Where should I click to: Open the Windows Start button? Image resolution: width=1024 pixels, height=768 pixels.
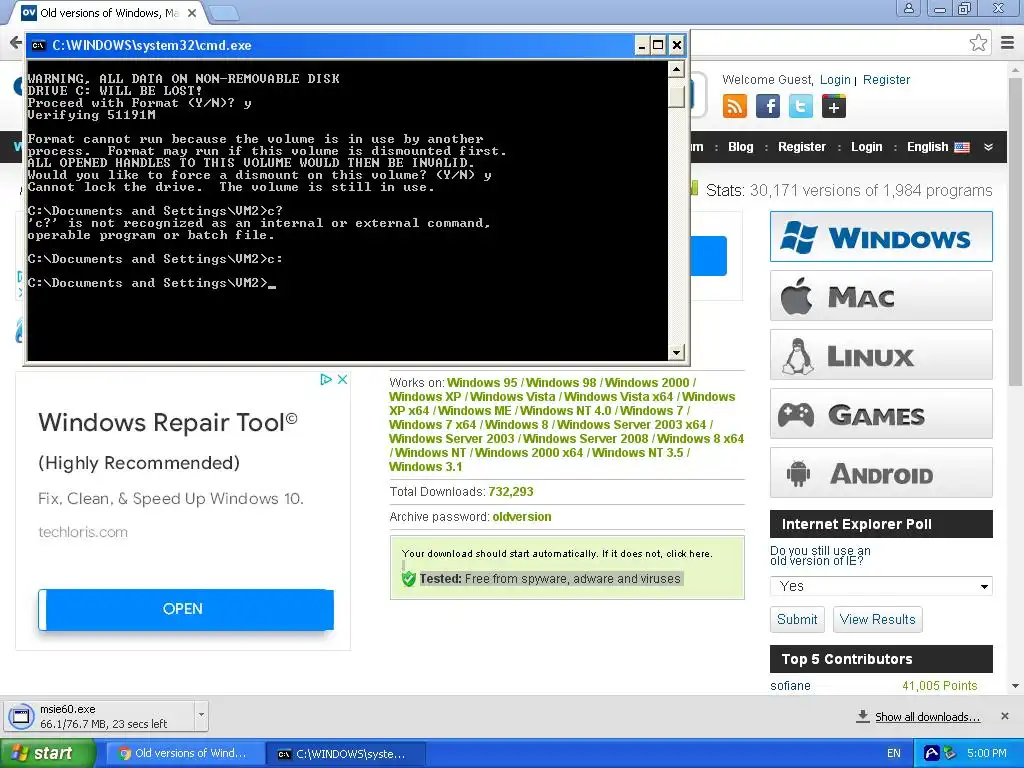click(47, 753)
